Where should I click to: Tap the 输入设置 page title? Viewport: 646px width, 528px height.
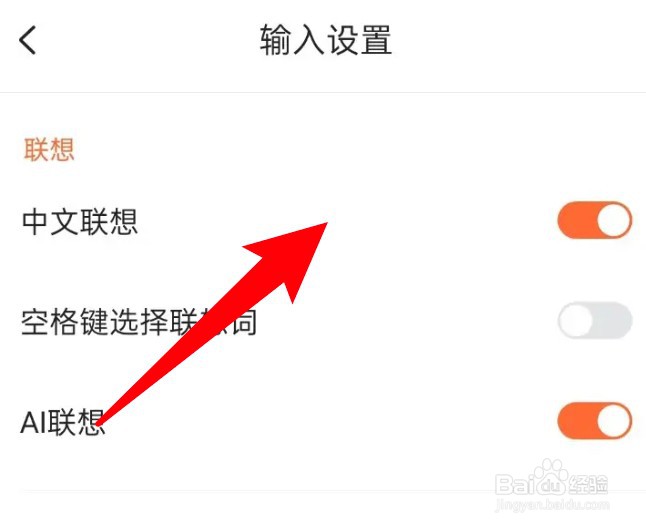coord(325,40)
